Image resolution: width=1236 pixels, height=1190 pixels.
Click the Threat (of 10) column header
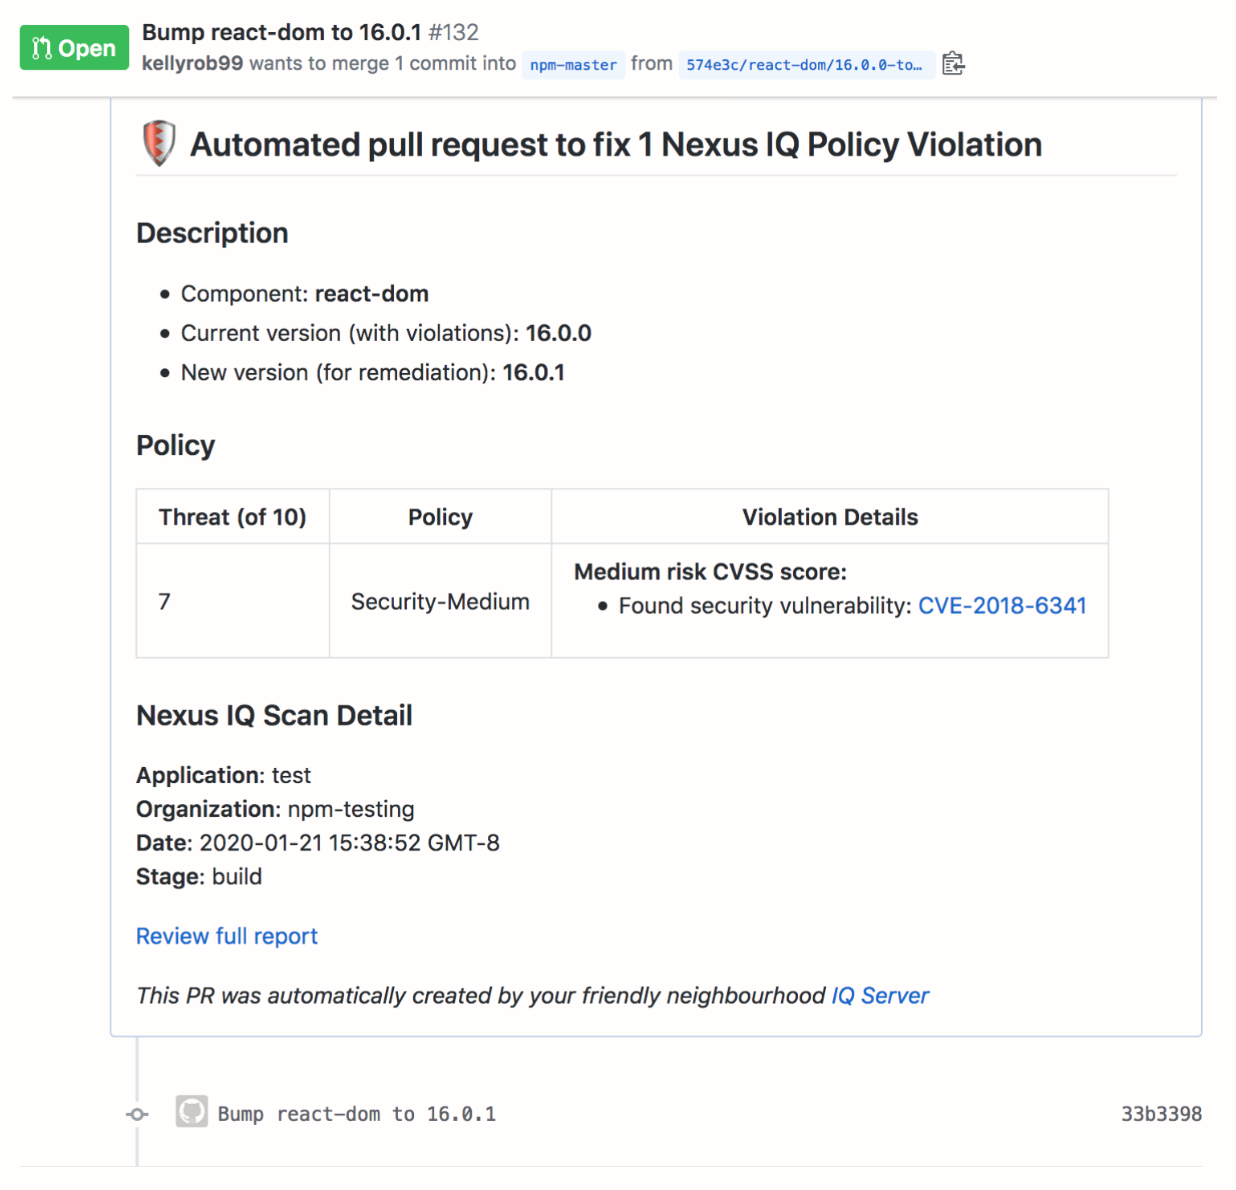pyautogui.click(x=232, y=517)
